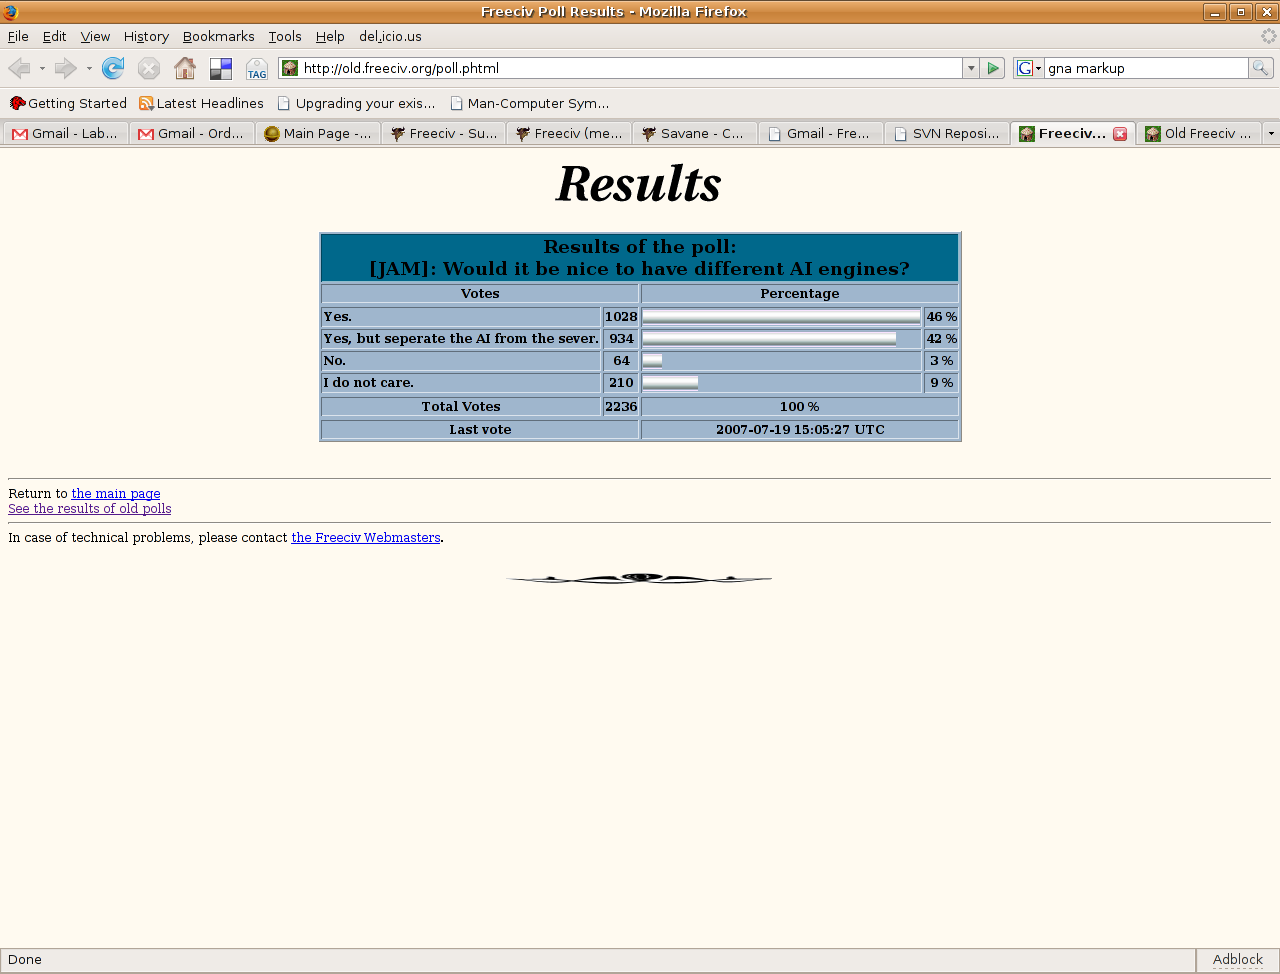Switch to the Gmail - Fre... tab

[821, 134]
